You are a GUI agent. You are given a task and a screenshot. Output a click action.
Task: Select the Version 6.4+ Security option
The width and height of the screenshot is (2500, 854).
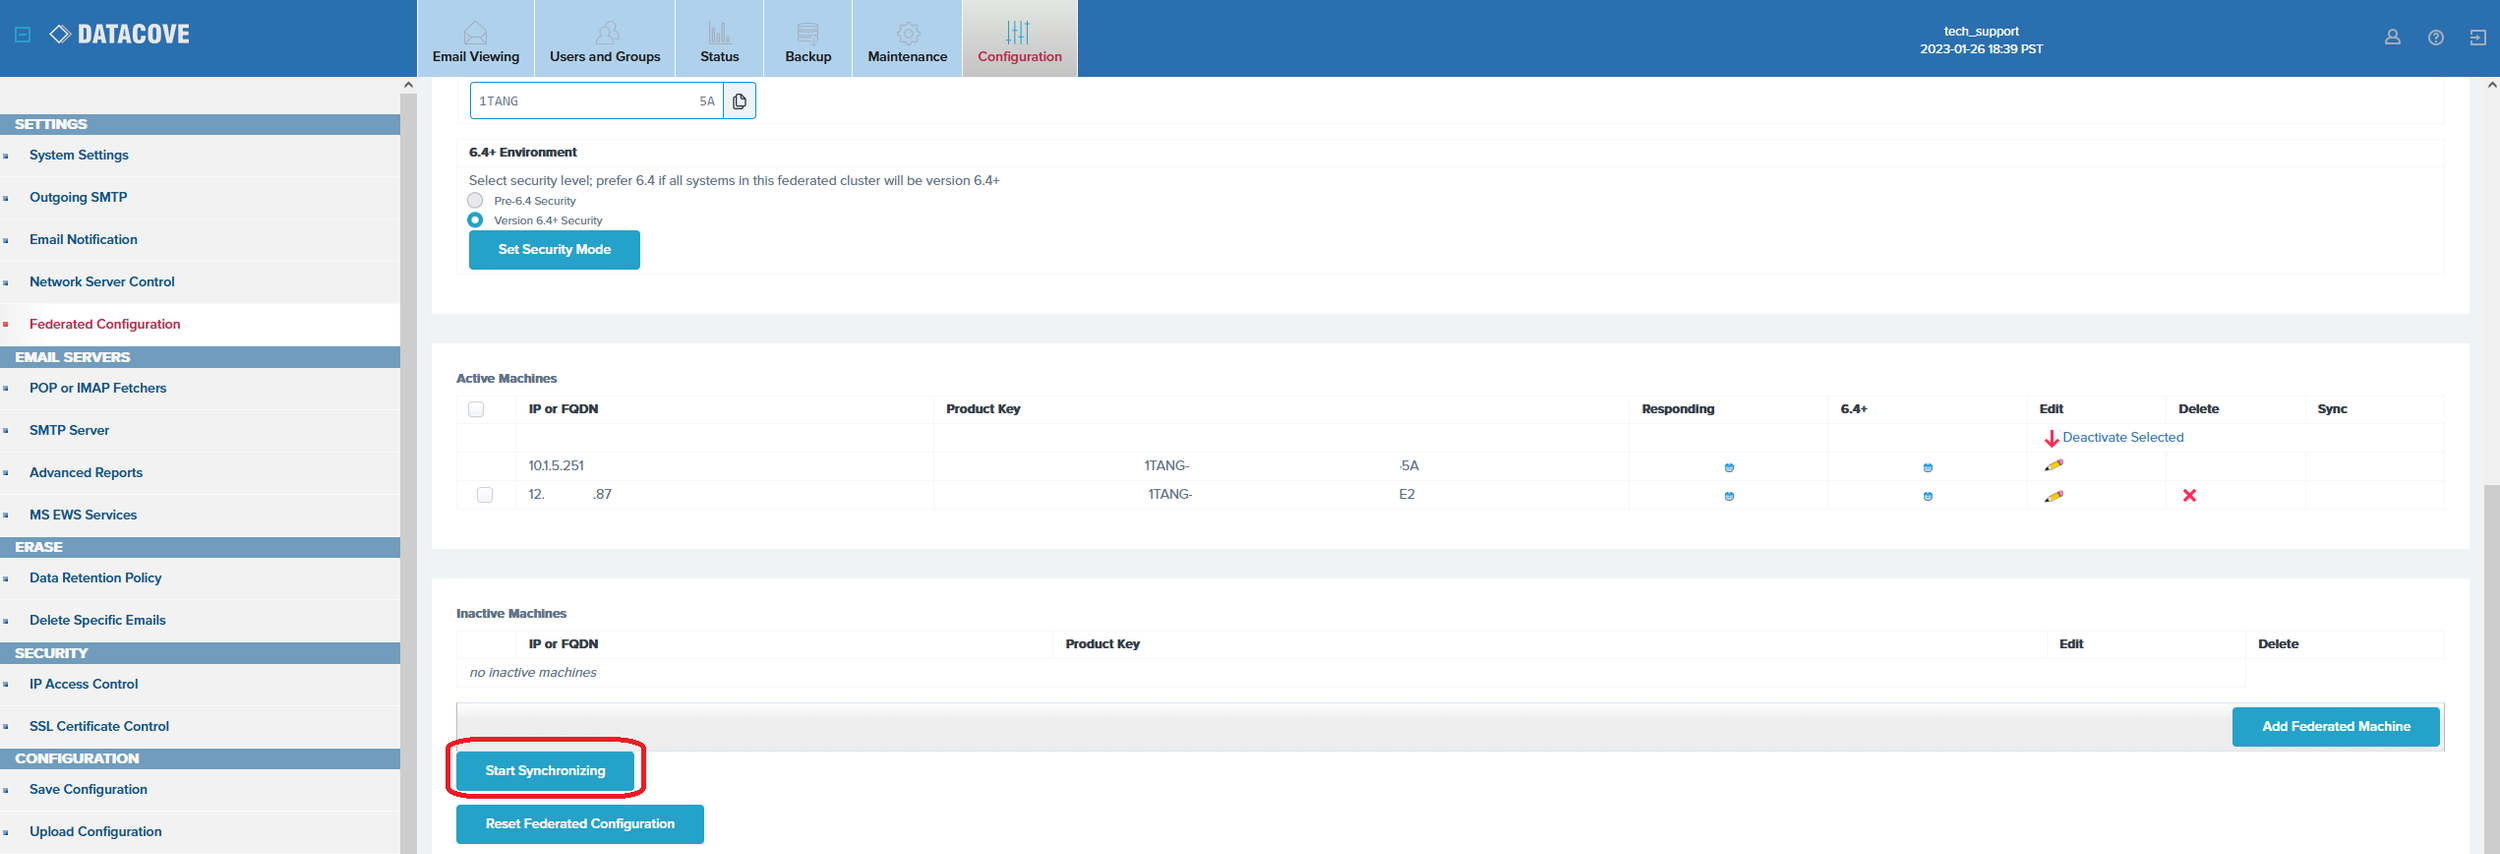(476, 220)
